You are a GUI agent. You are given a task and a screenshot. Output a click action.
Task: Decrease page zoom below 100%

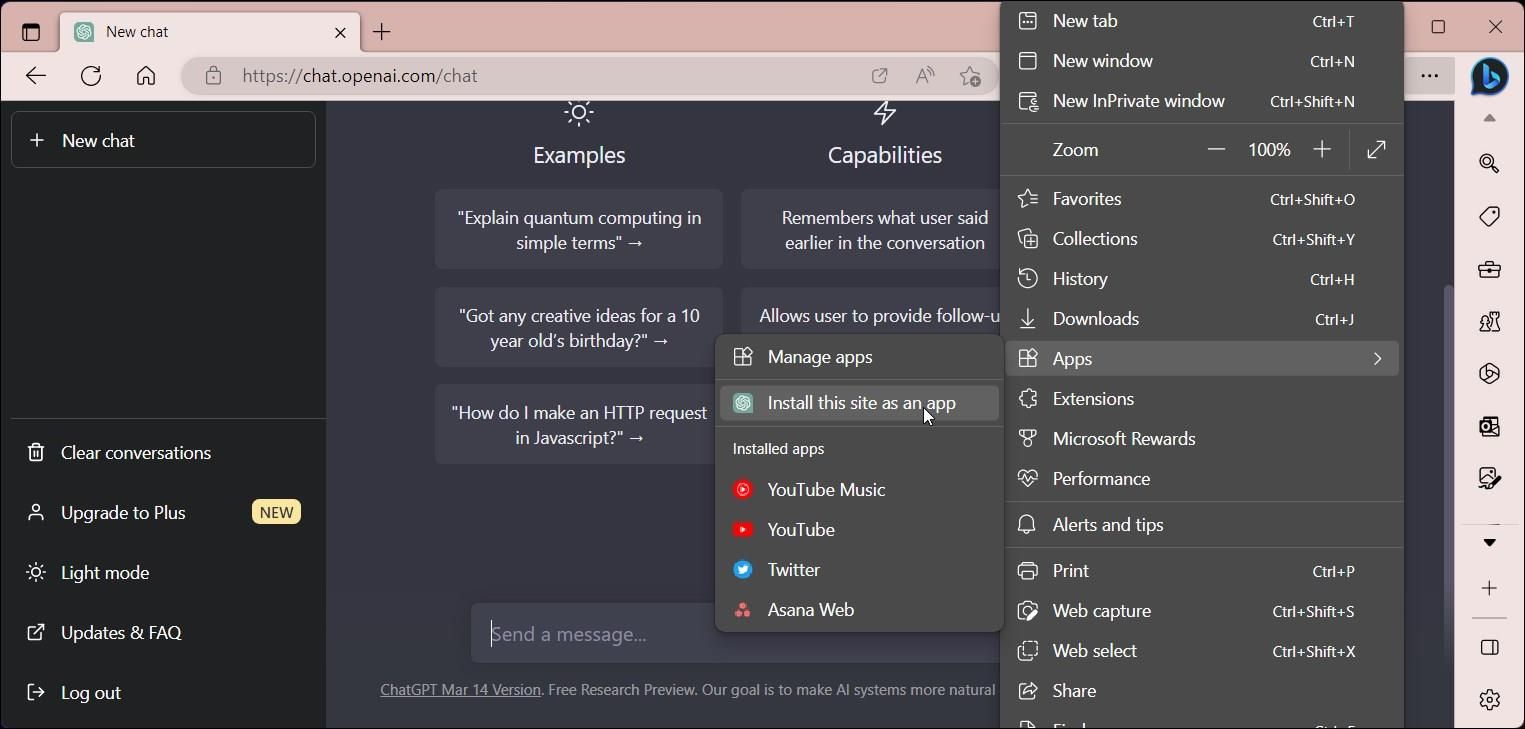click(1216, 149)
